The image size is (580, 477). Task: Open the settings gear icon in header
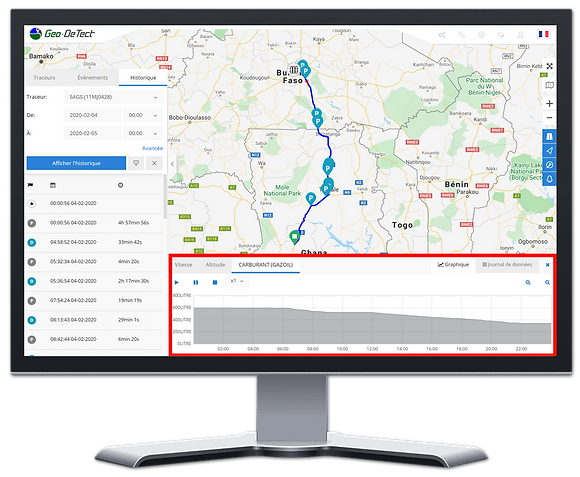pyautogui.click(x=481, y=35)
